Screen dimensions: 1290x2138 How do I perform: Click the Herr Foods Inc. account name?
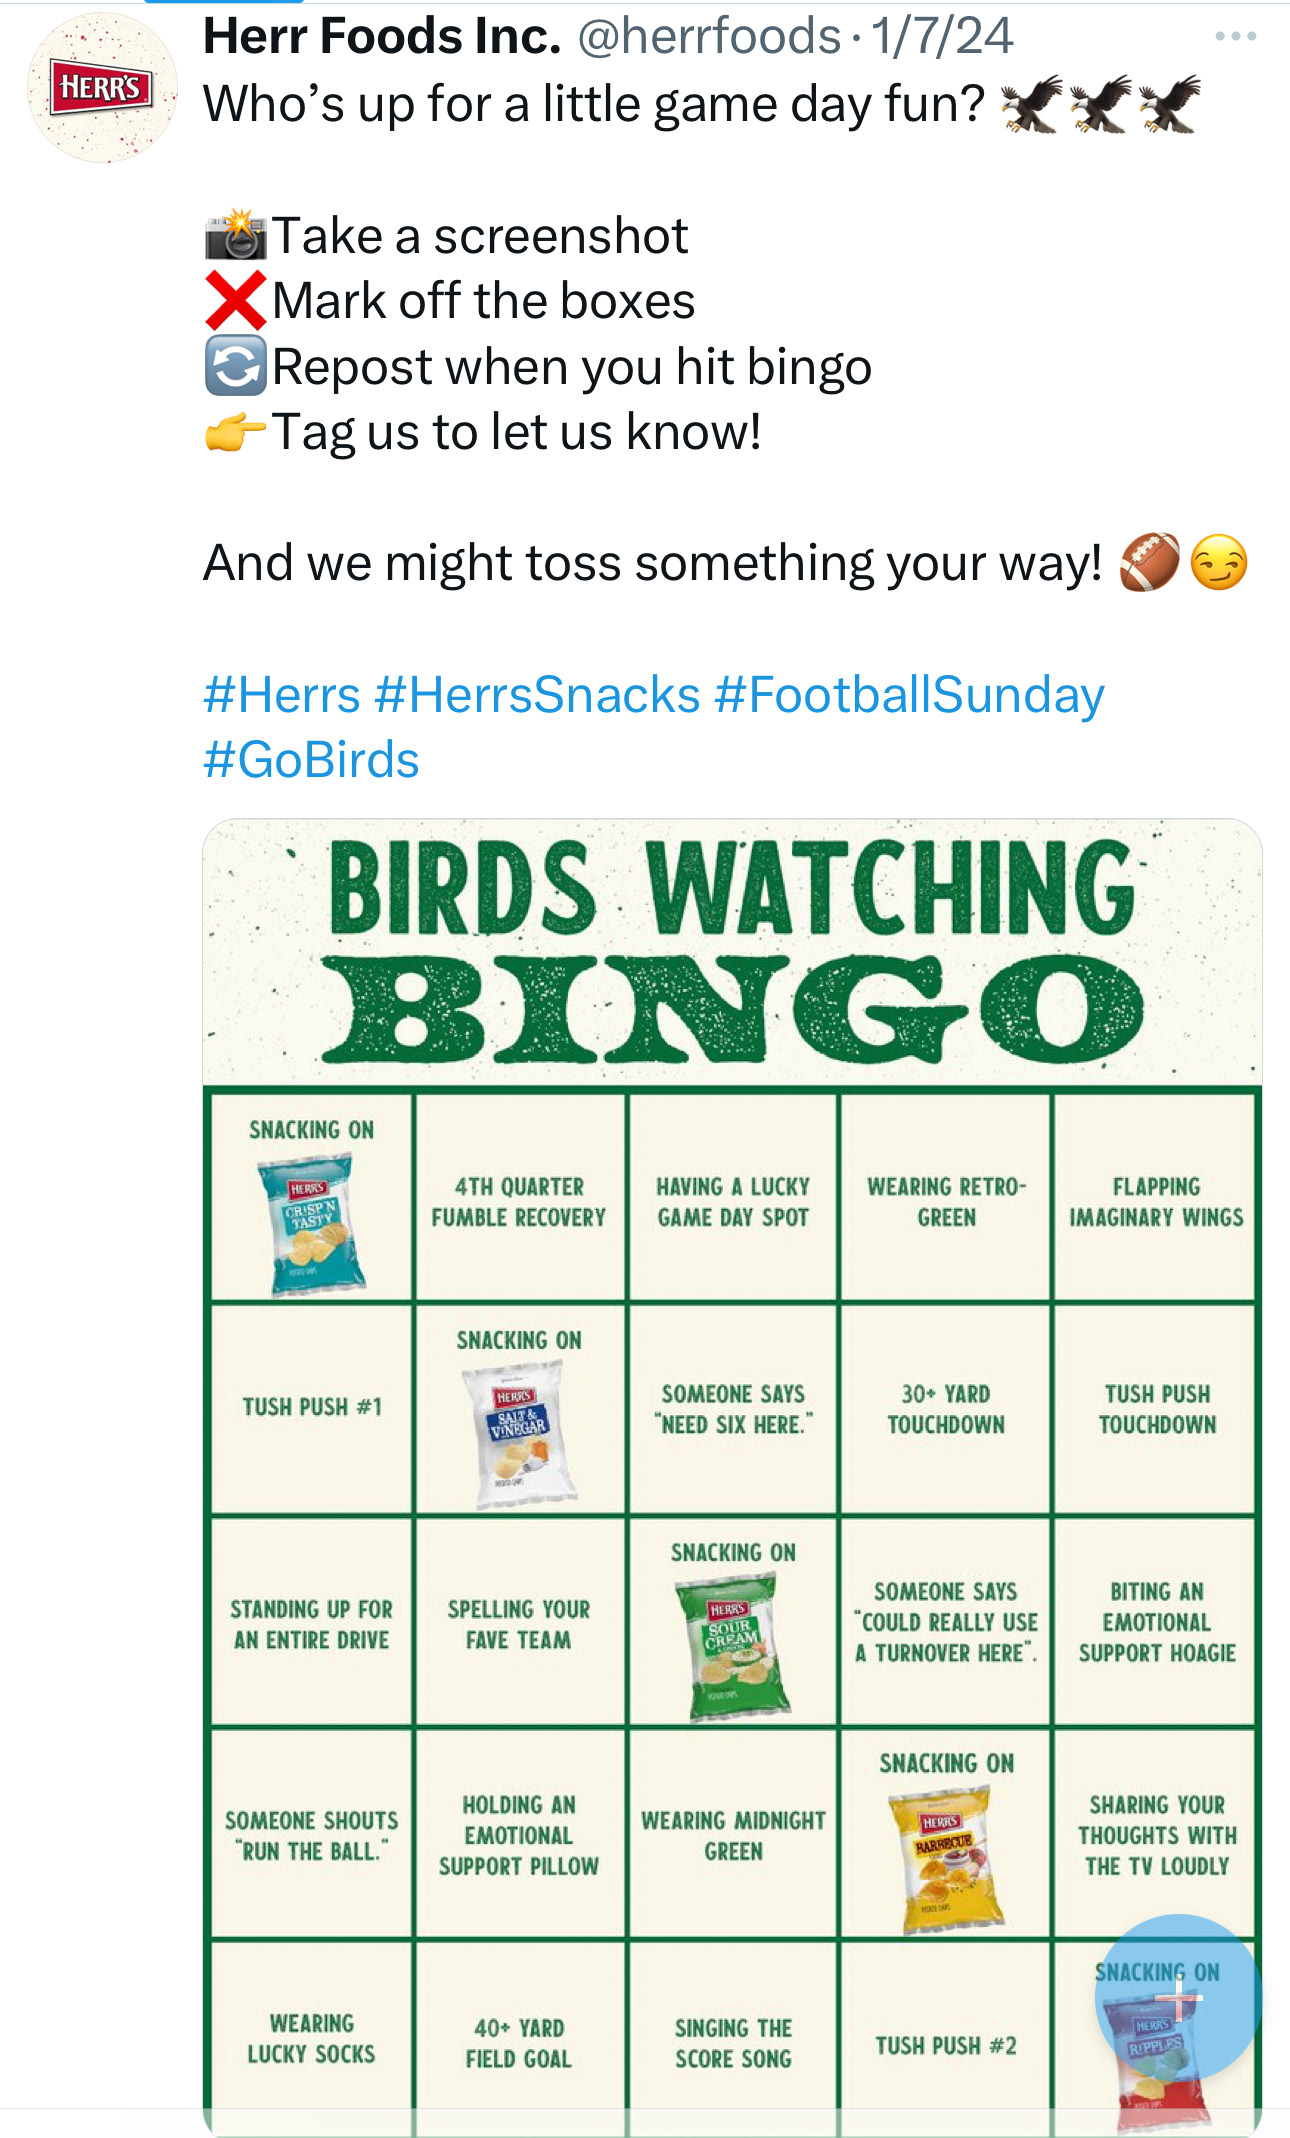pos(382,37)
